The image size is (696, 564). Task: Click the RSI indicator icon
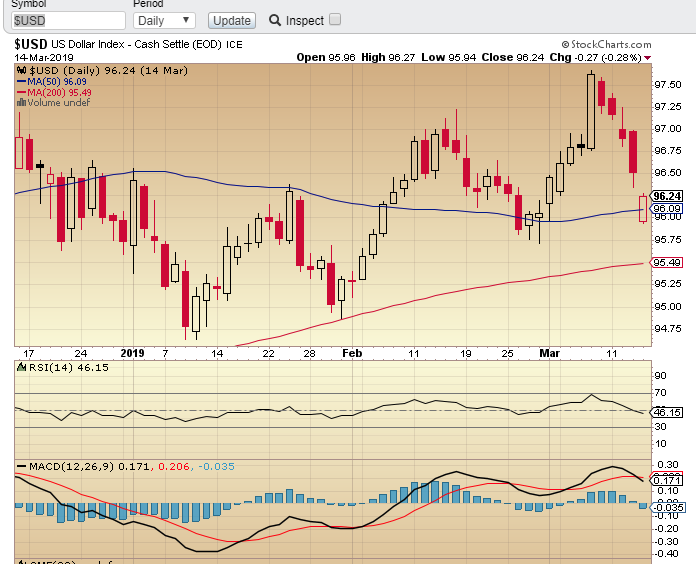pos(21,367)
